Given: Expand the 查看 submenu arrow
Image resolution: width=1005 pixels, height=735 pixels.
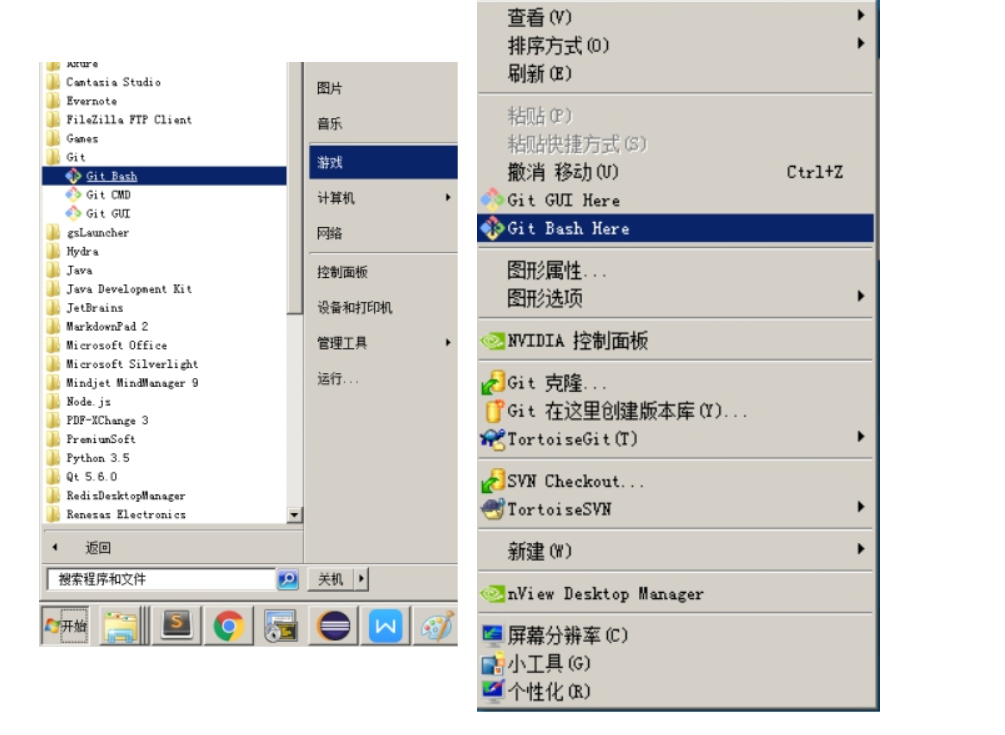Looking at the screenshot, I should [861, 15].
